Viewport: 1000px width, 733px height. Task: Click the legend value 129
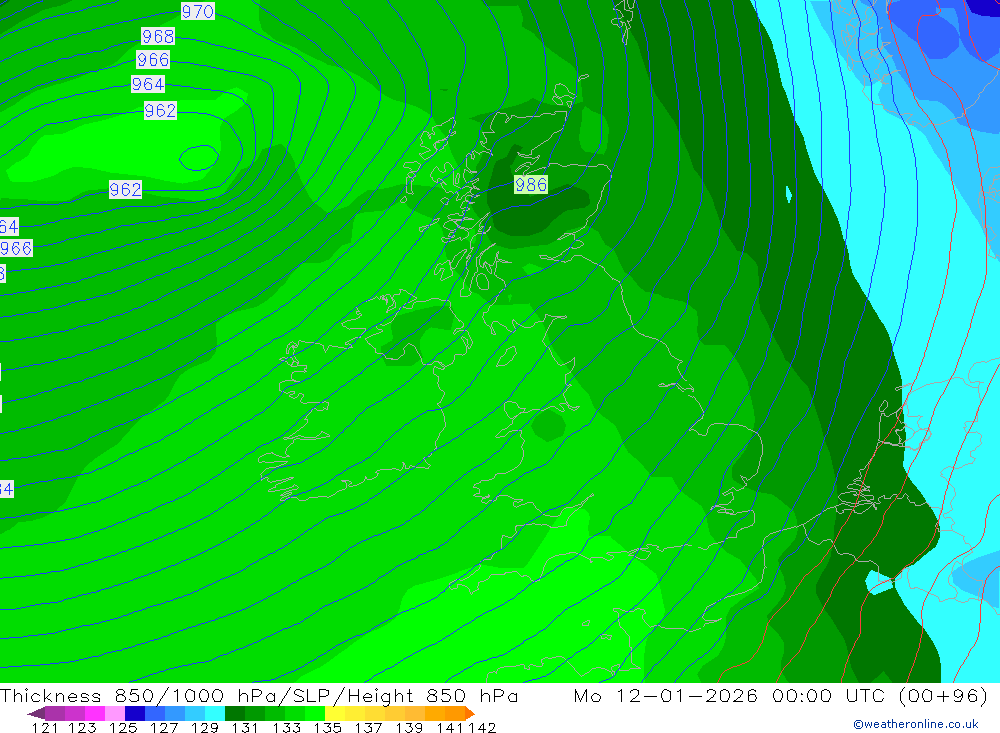coord(205,728)
